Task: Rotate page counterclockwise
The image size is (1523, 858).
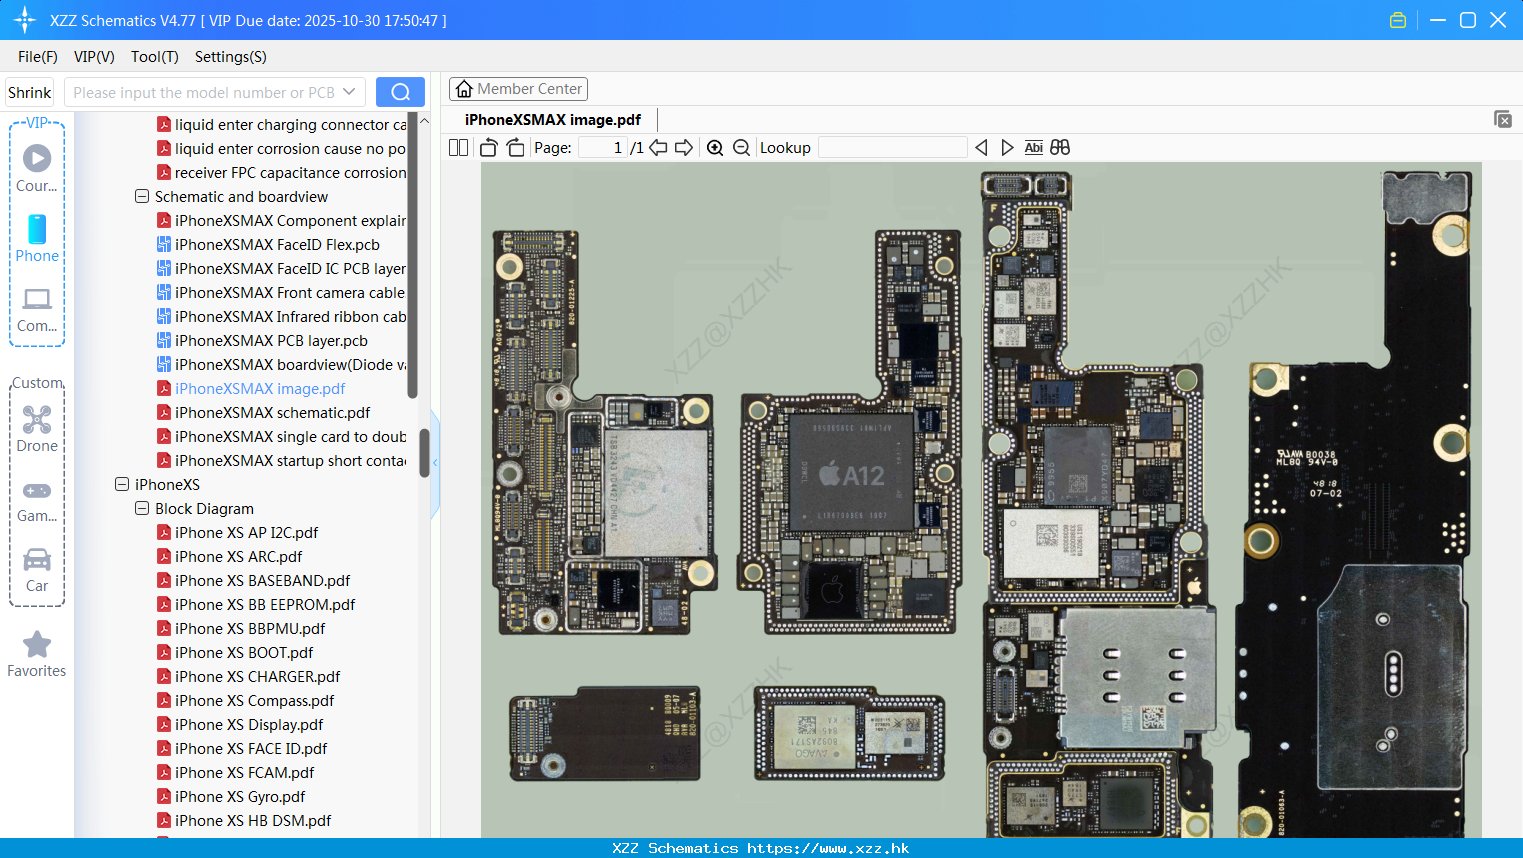Action: click(488, 147)
